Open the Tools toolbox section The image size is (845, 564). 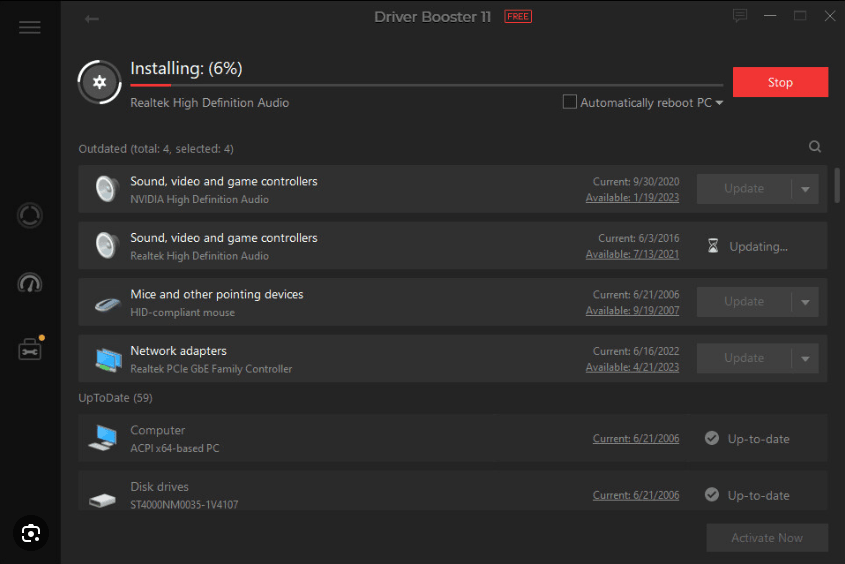pyautogui.click(x=30, y=350)
